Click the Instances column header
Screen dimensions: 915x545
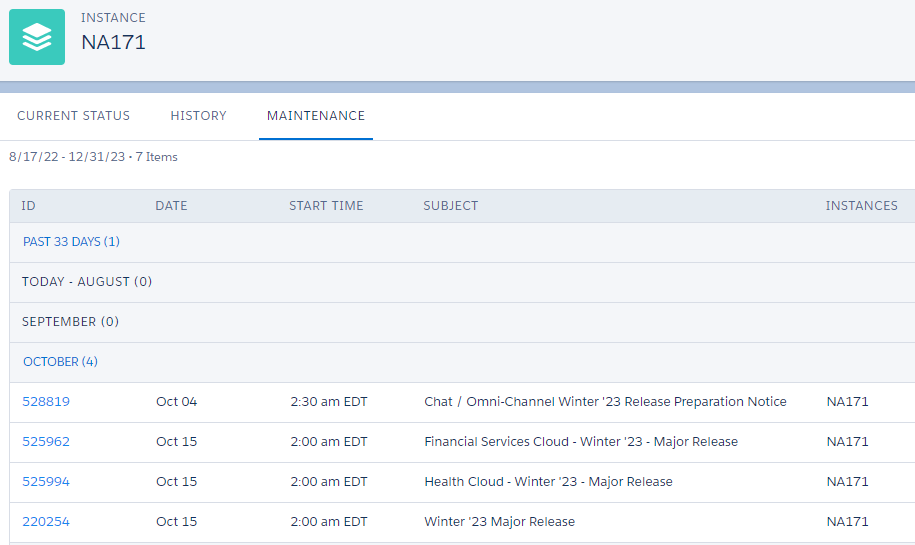[x=861, y=205]
